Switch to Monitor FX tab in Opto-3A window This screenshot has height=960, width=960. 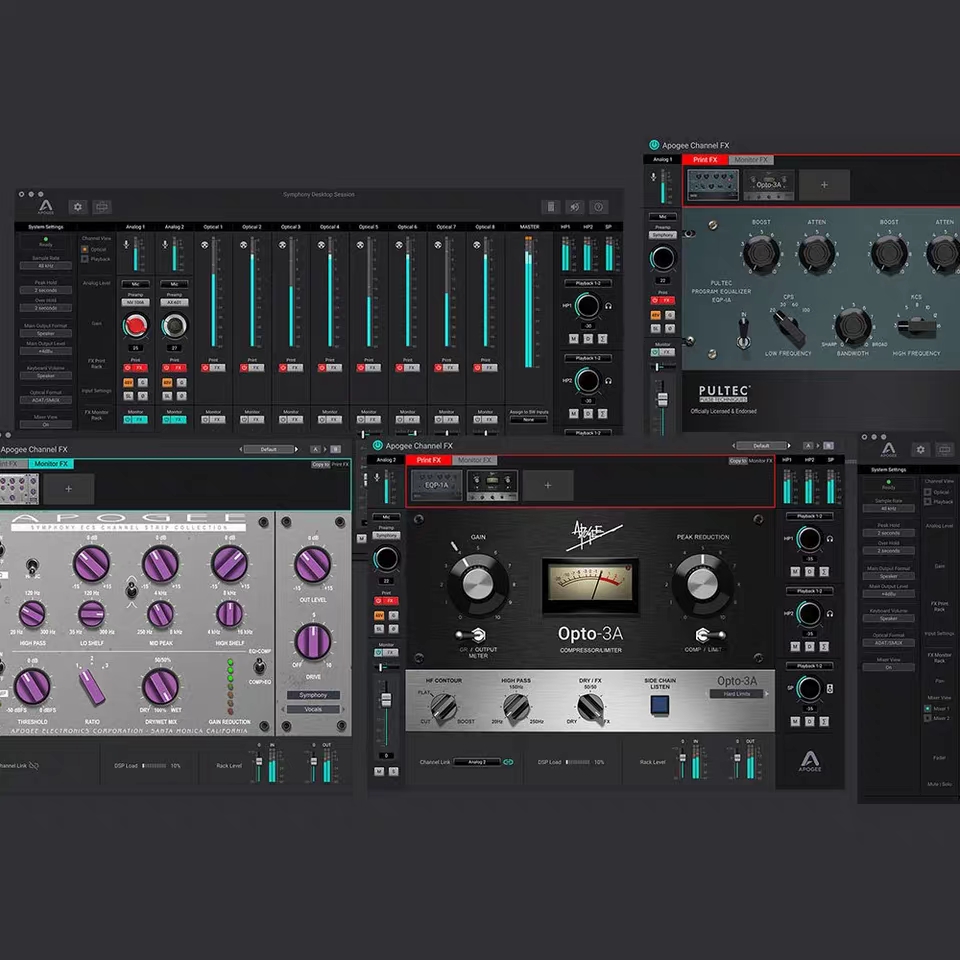(474, 460)
